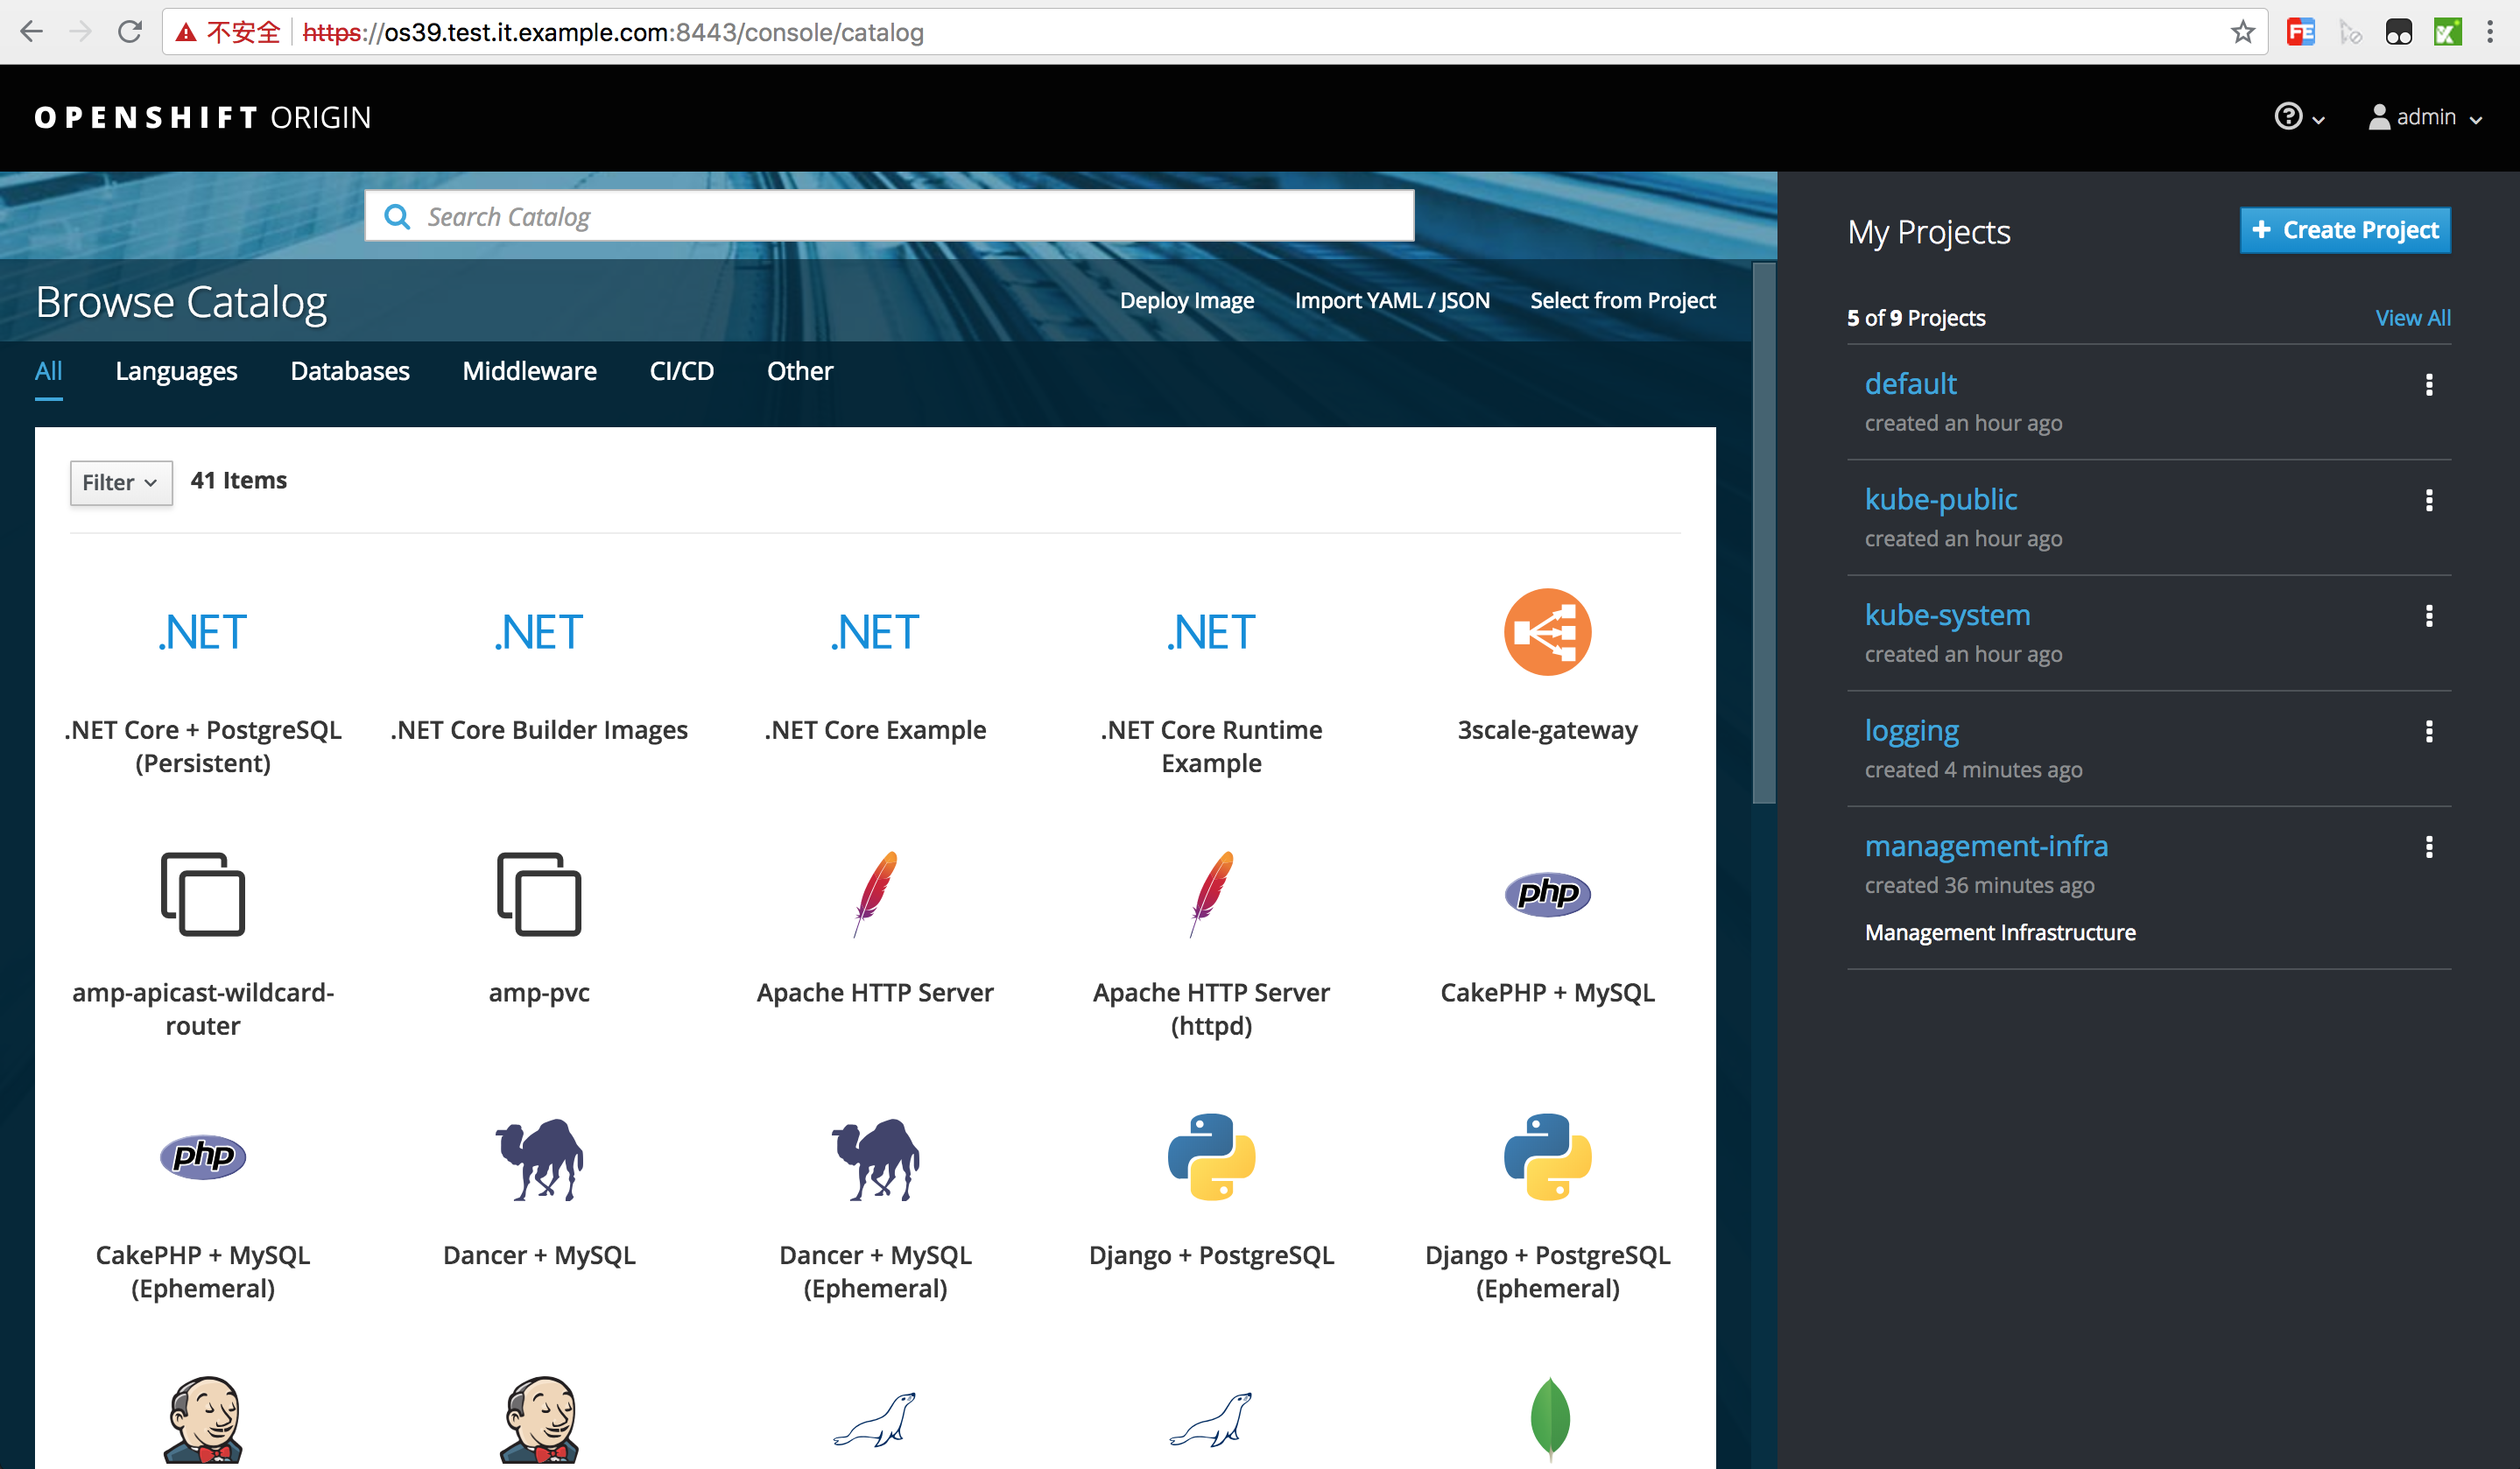Bookmark this page with the star icon

coord(2242,32)
